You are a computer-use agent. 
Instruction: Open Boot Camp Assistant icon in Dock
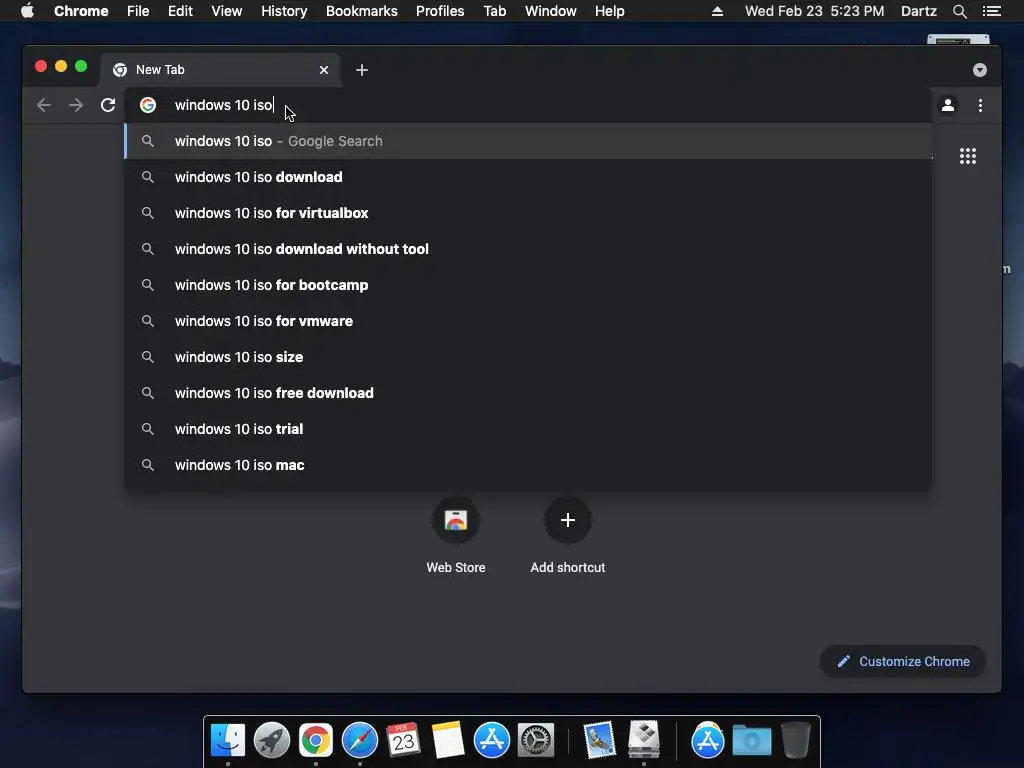coord(644,741)
